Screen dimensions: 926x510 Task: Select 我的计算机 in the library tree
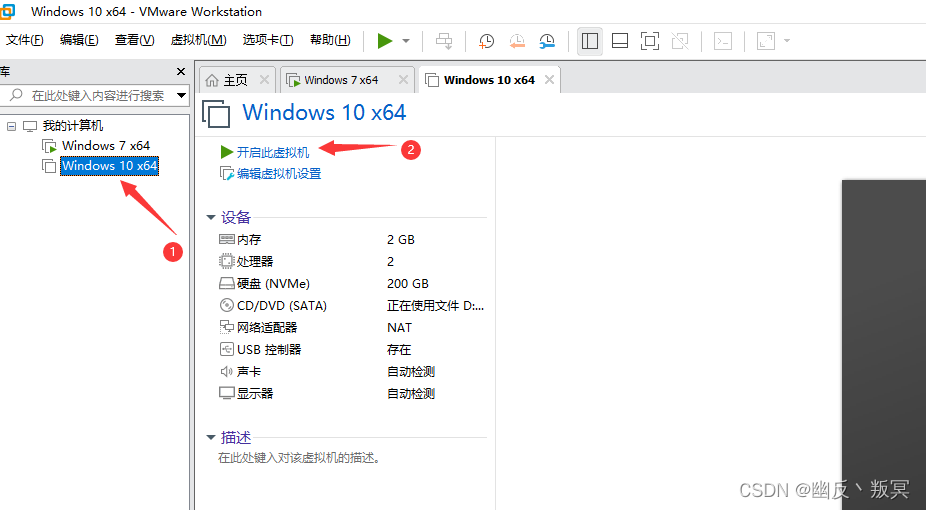tap(73, 126)
